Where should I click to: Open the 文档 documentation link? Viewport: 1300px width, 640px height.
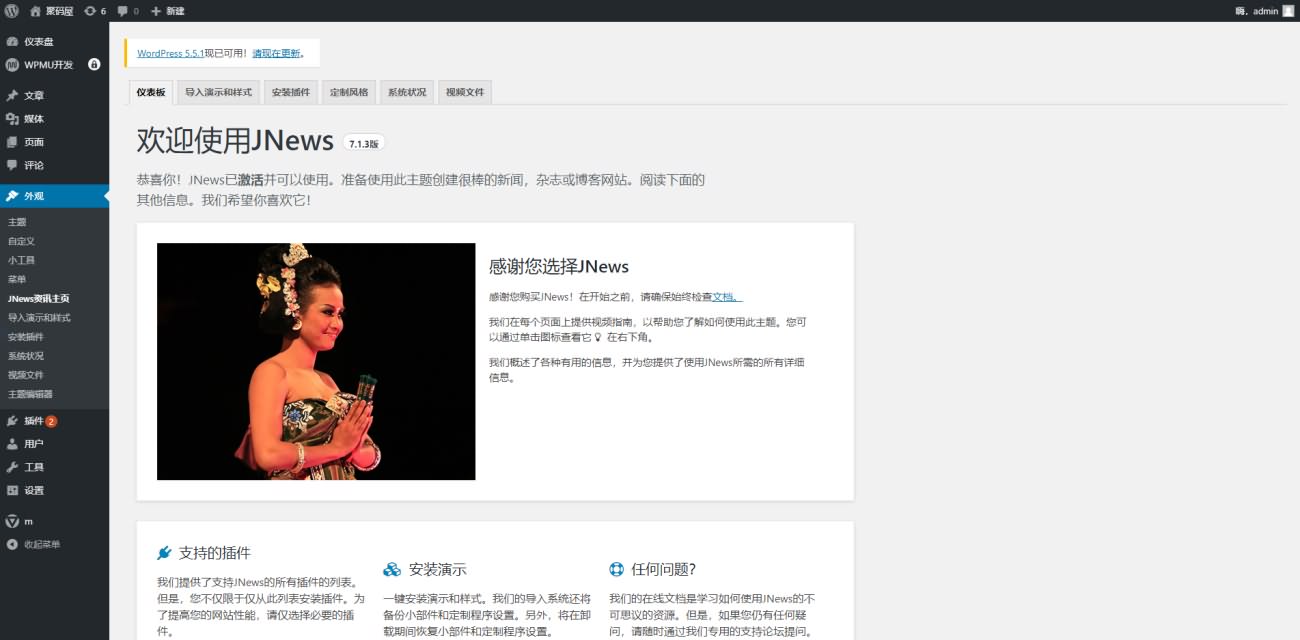click(x=727, y=297)
